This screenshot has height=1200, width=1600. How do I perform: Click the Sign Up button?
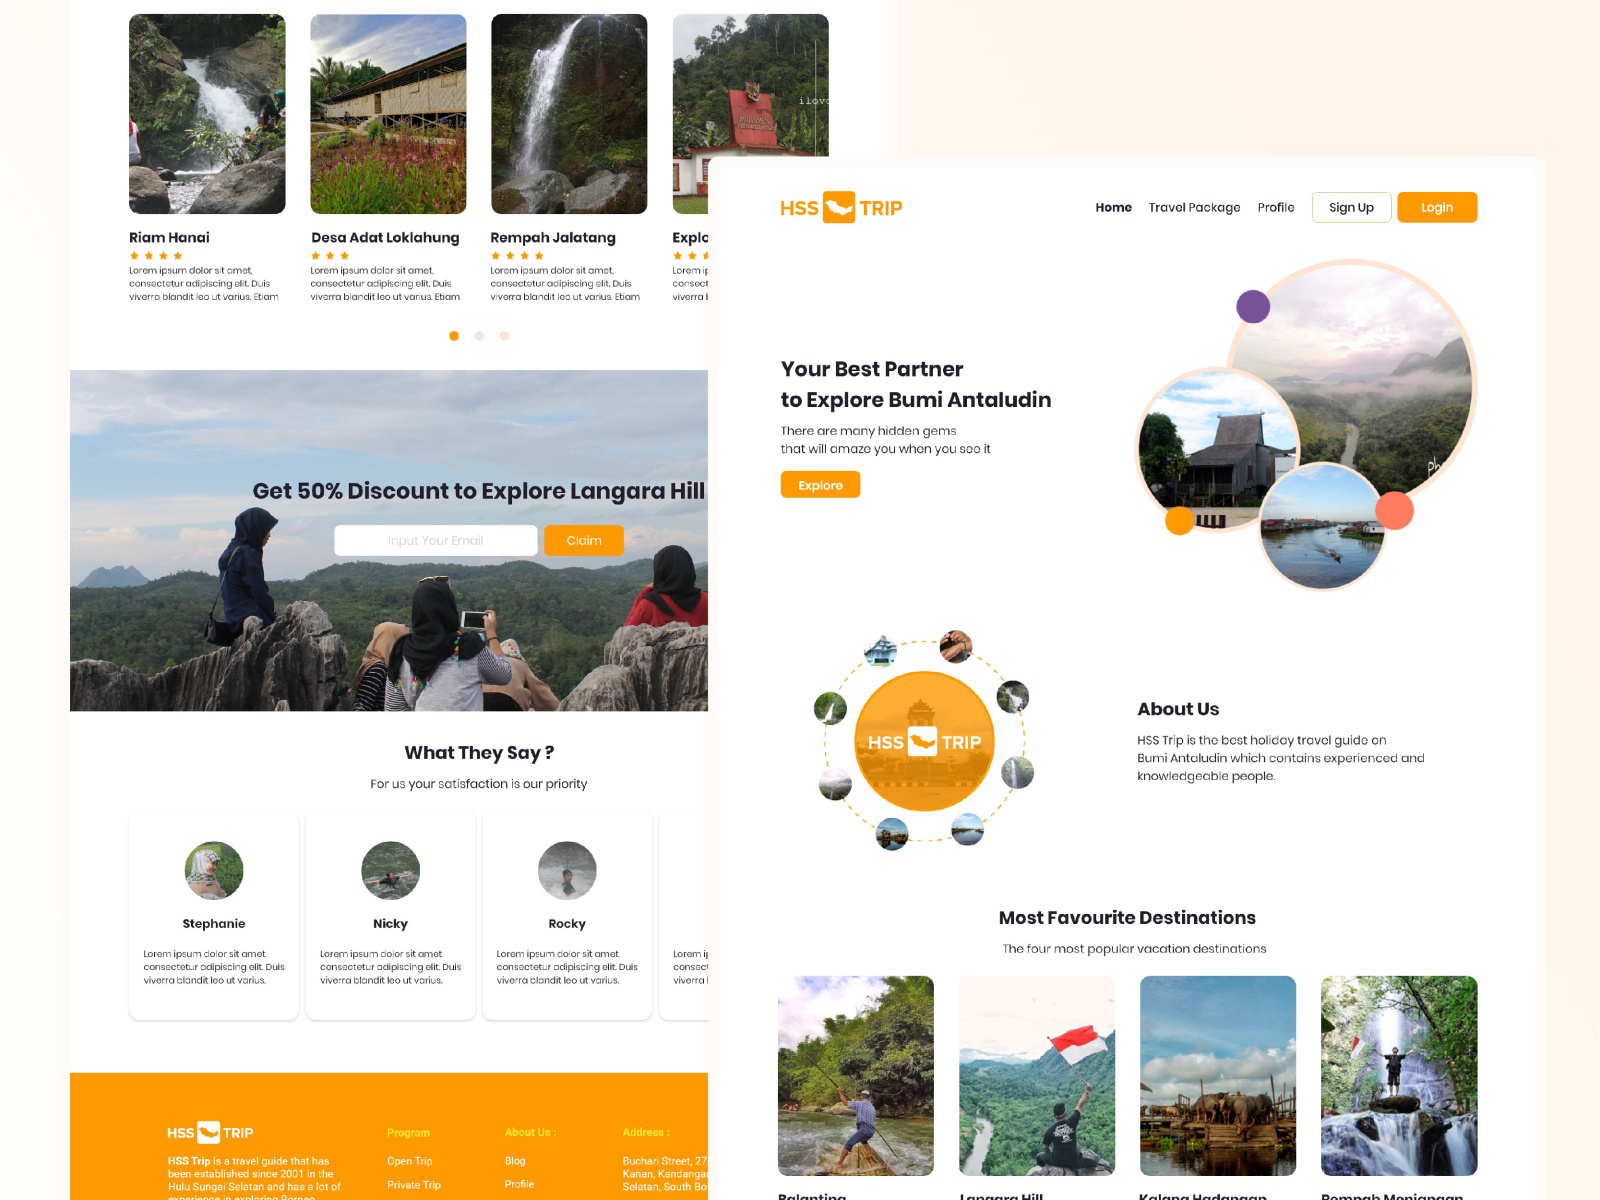coord(1351,207)
